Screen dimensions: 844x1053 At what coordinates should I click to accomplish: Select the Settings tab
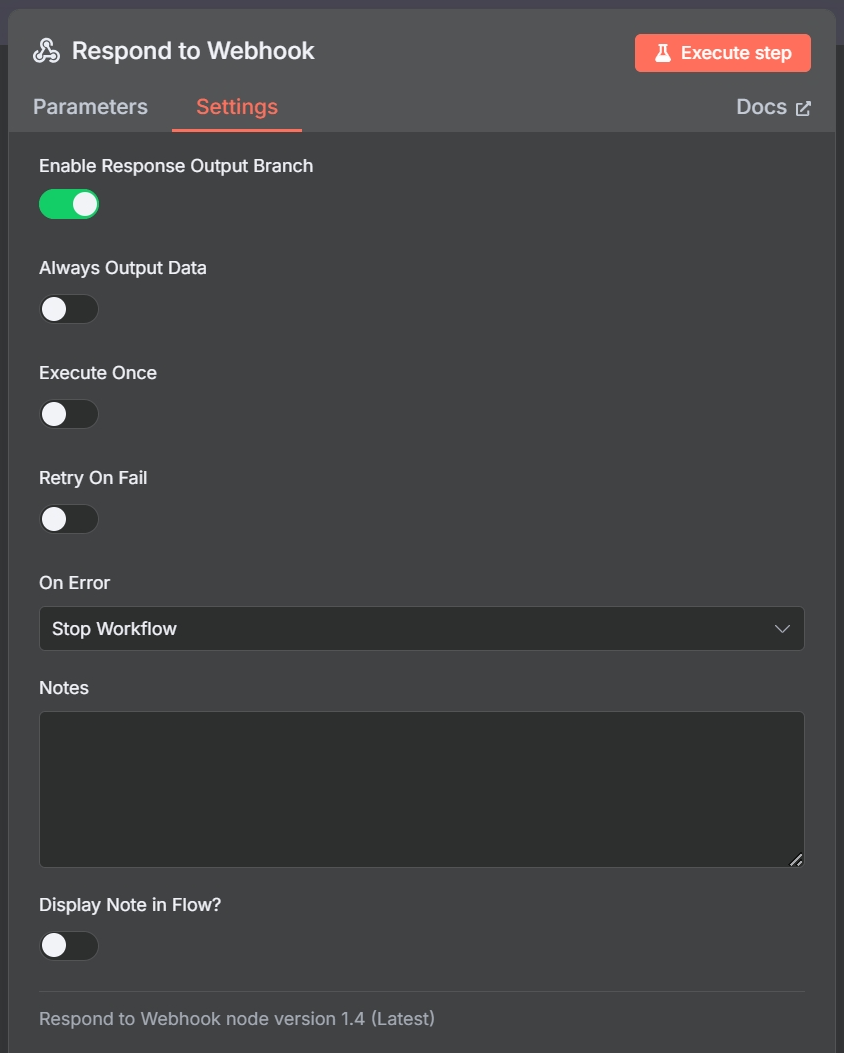click(237, 107)
